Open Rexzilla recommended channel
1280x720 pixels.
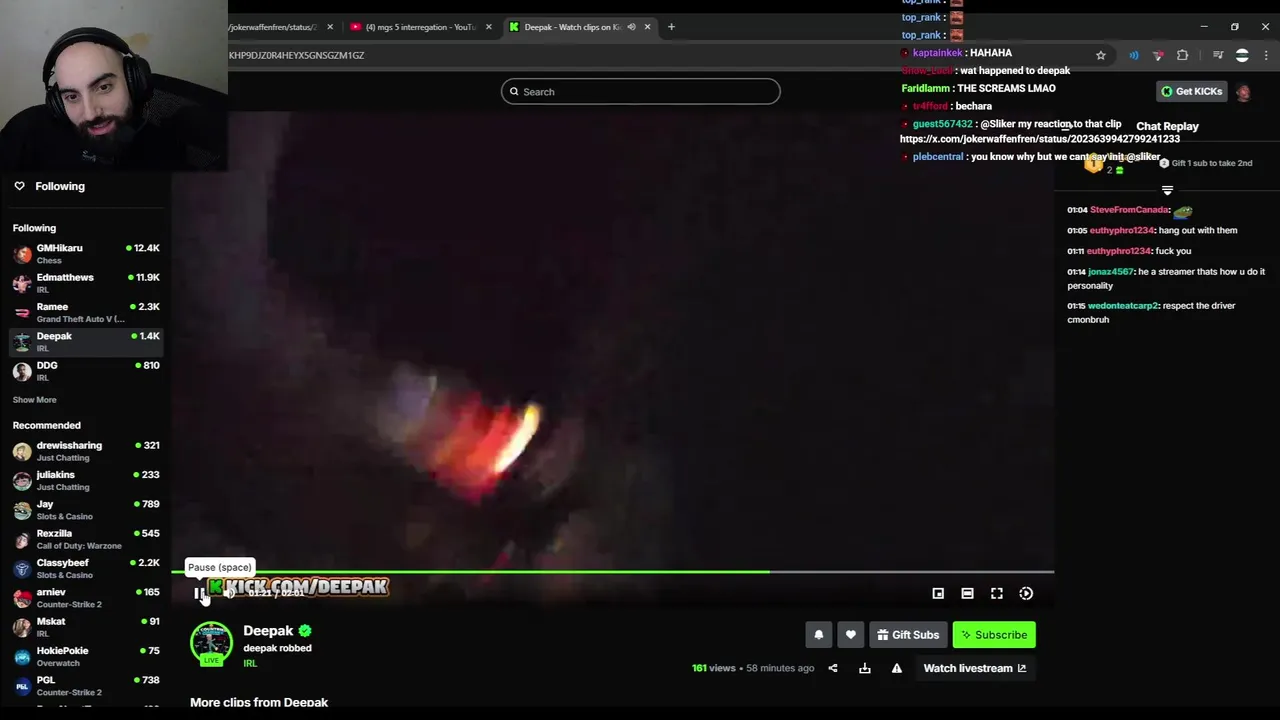pos(86,539)
